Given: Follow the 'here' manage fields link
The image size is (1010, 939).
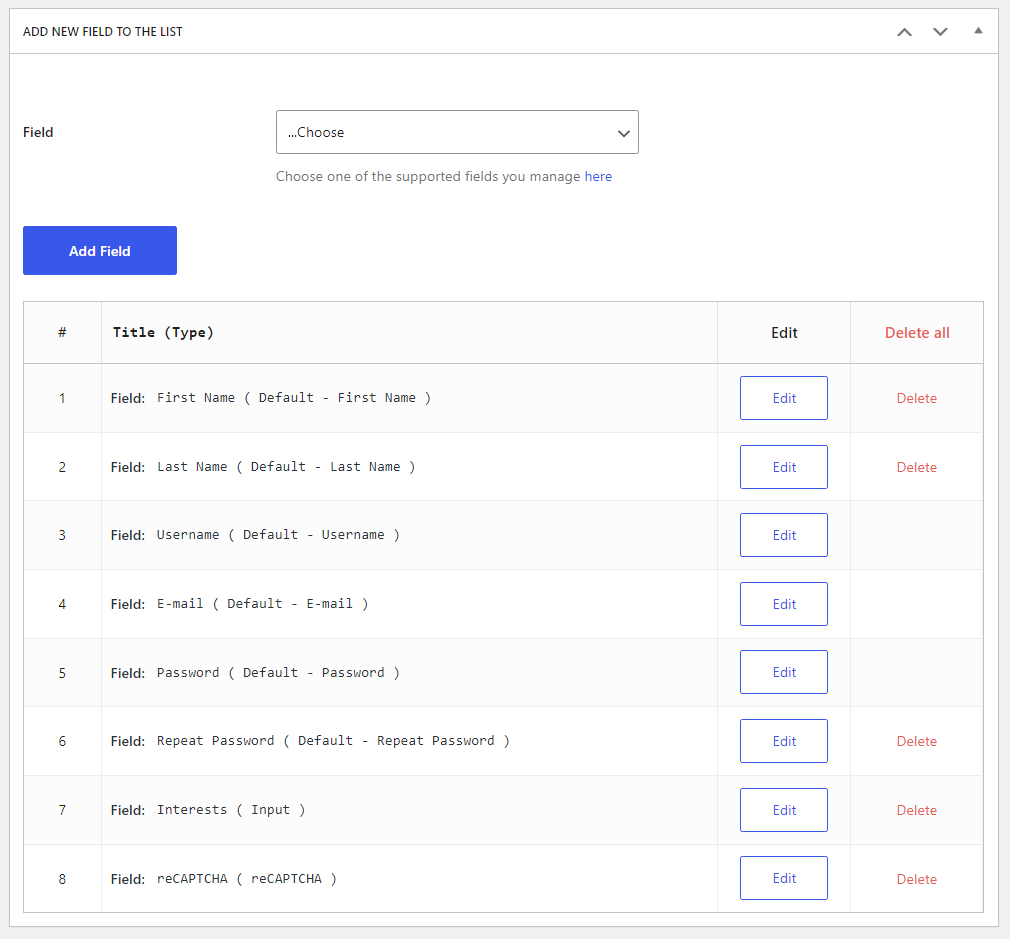Looking at the screenshot, I should [598, 176].
